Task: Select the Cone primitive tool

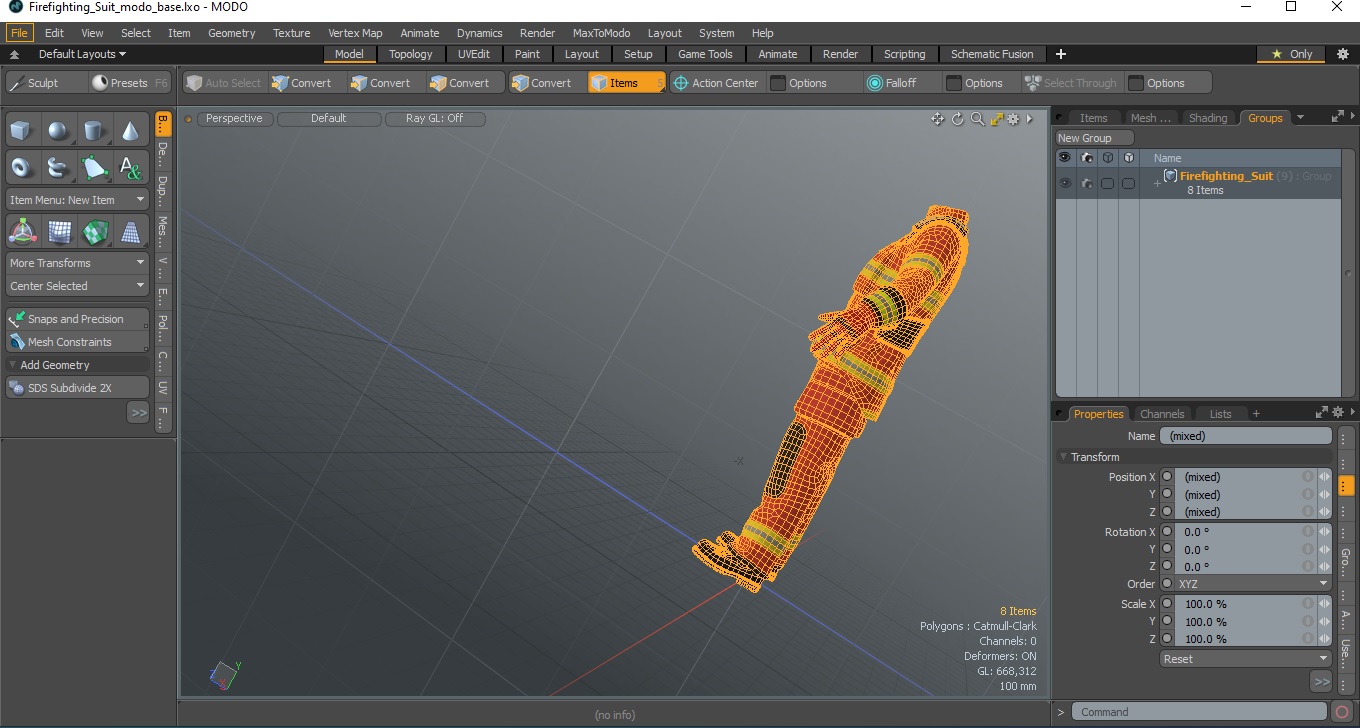Action: [x=131, y=130]
